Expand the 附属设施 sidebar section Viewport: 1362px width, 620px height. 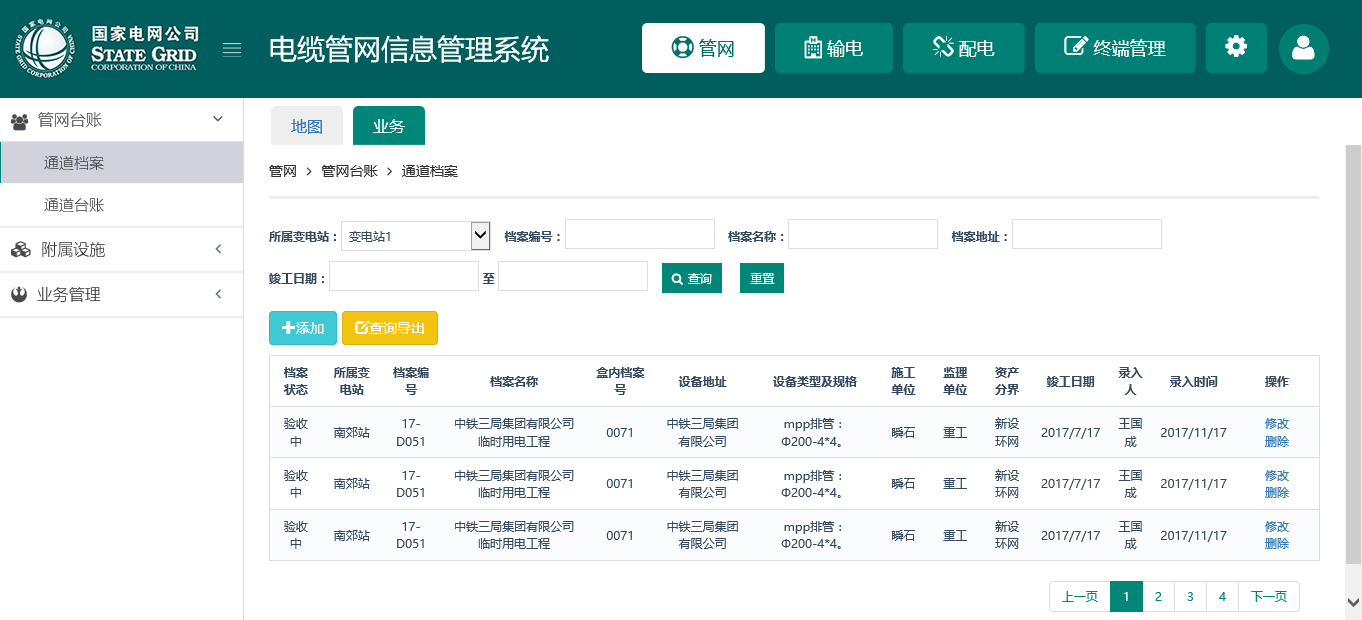coord(121,250)
